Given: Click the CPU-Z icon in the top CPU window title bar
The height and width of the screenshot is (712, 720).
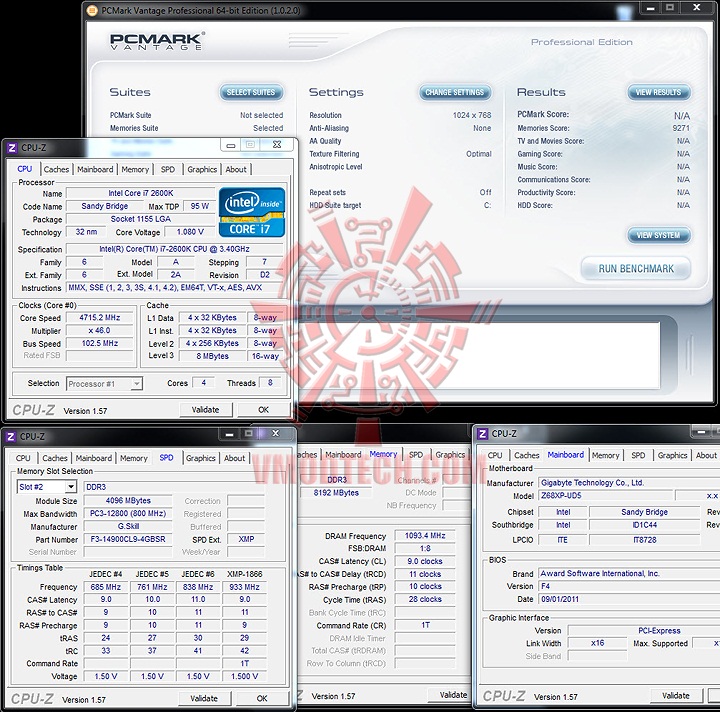Looking at the screenshot, I should 11,148.
